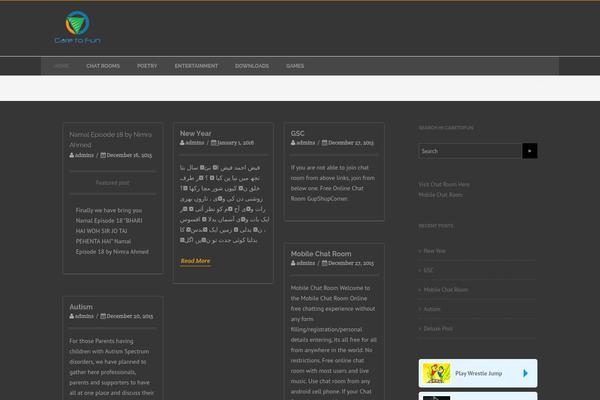The image size is (600, 400).
Task: Open the Mobile Chat Room post title
Action: coord(321,254)
